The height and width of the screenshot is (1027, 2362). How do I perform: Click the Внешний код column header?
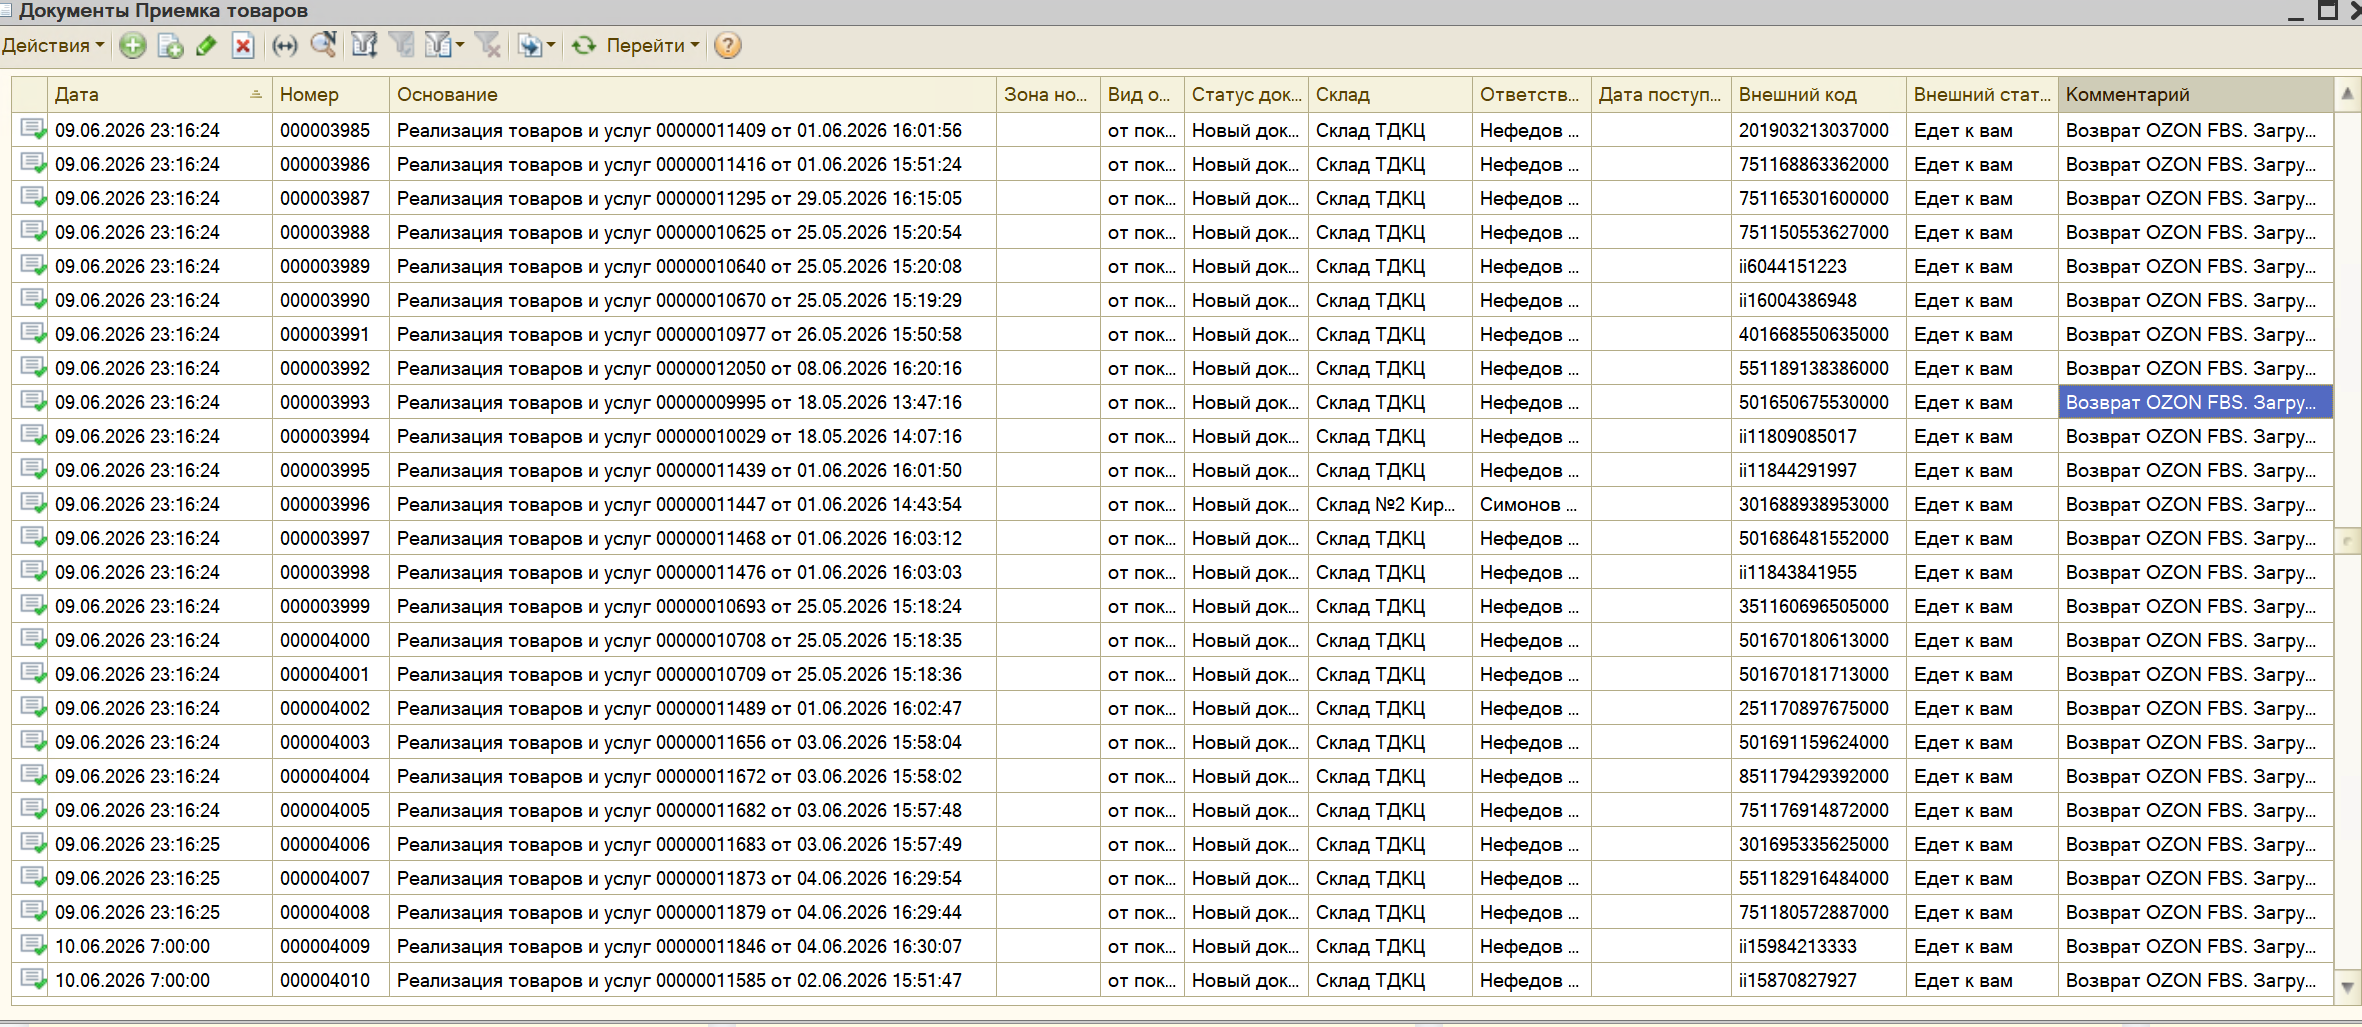click(x=1819, y=94)
